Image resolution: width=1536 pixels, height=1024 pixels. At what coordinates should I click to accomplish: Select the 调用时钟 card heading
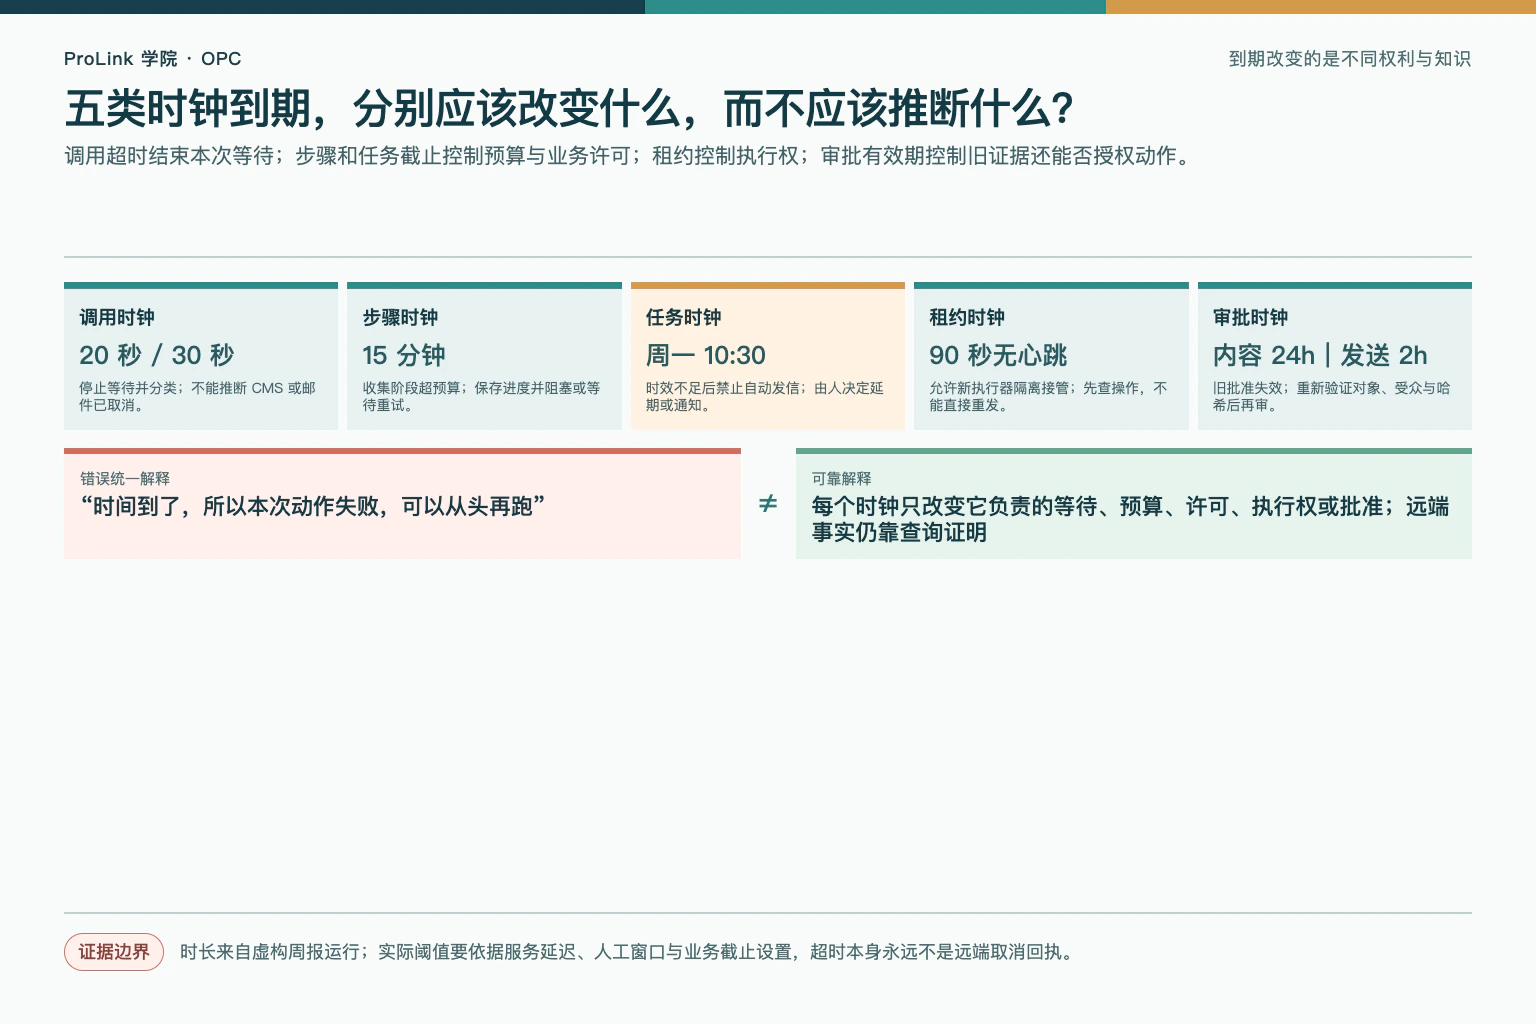pyautogui.click(x=117, y=317)
